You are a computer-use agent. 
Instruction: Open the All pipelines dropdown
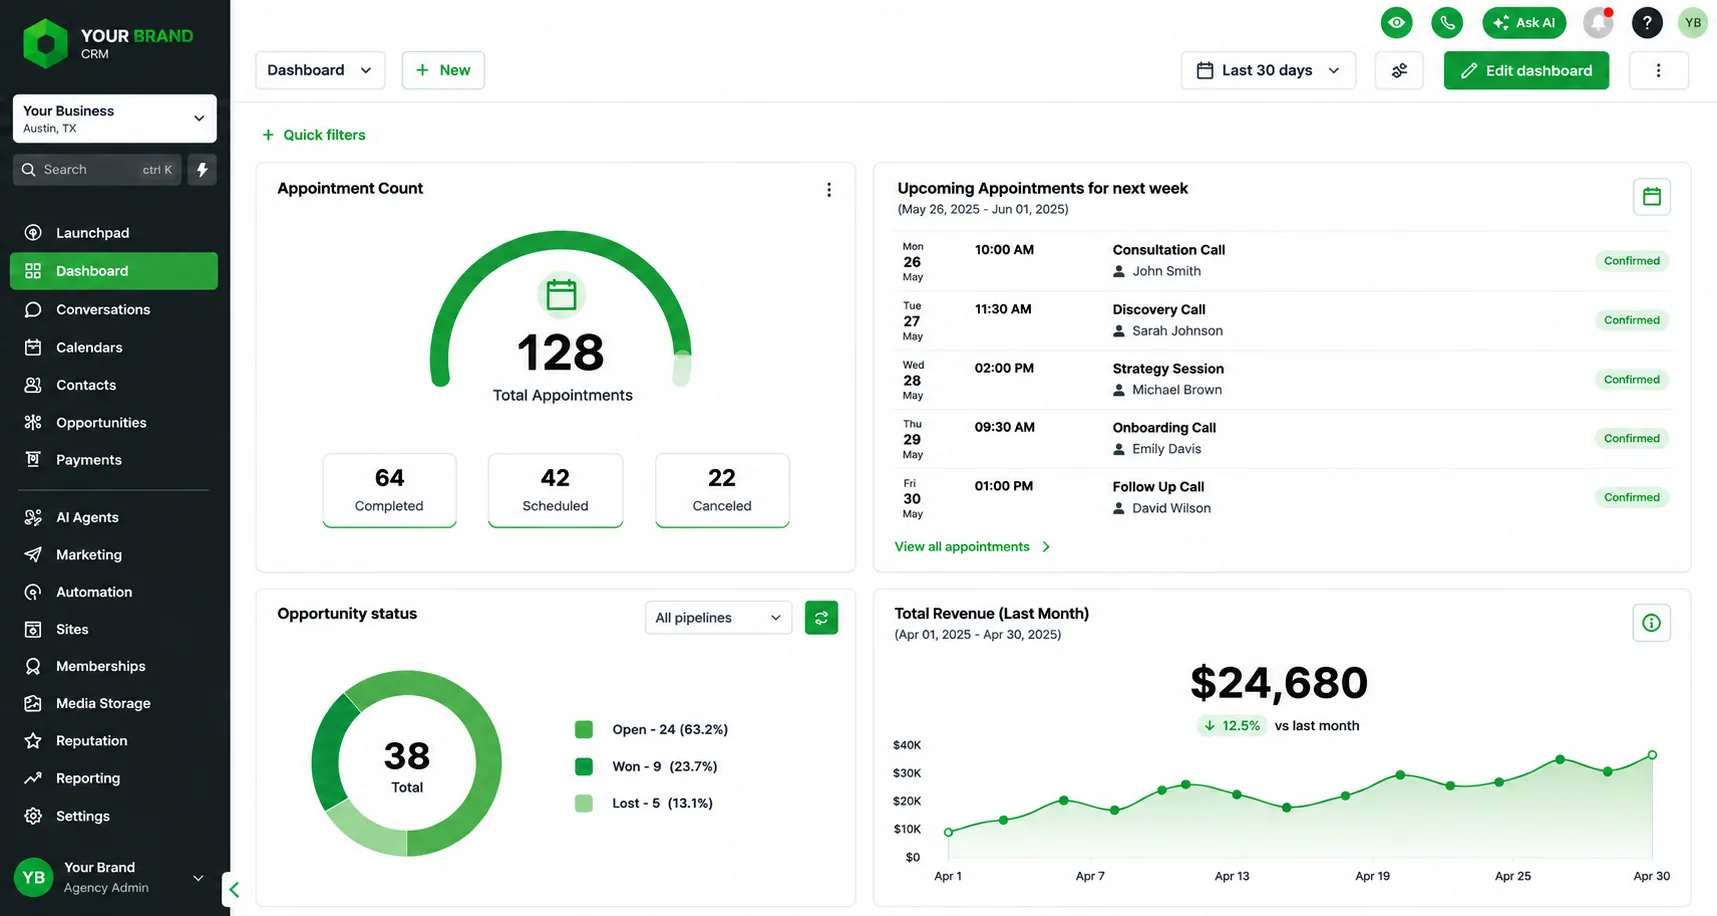pyautogui.click(x=718, y=618)
